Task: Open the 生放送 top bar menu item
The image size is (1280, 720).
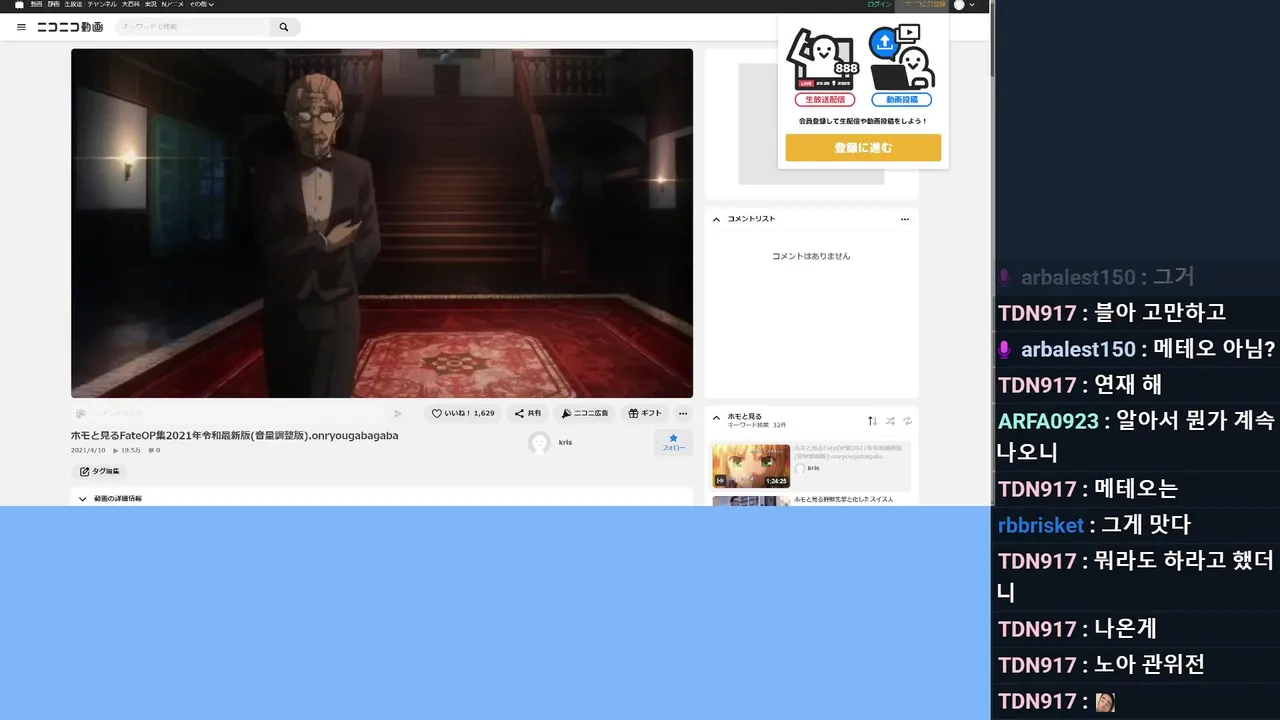Action: pyautogui.click(x=73, y=5)
